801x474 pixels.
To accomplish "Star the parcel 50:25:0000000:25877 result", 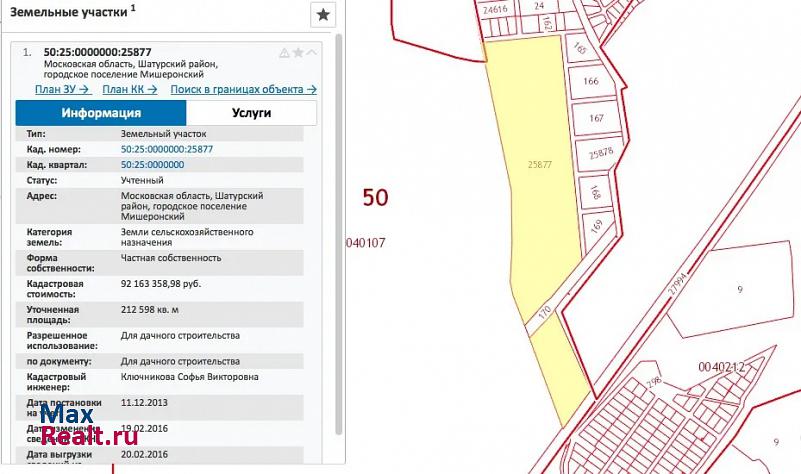I will click(x=297, y=52).
